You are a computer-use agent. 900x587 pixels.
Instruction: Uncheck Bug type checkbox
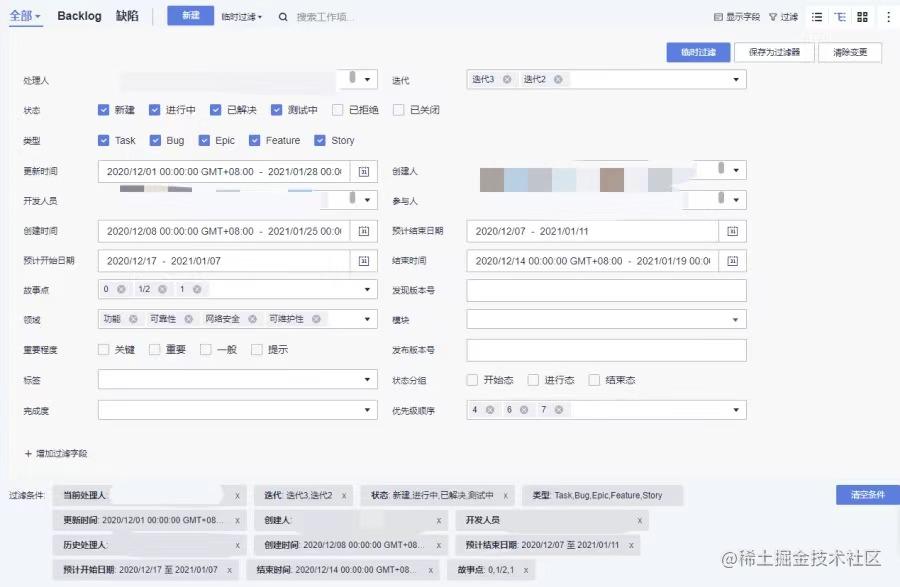click(x=155, y=140)
